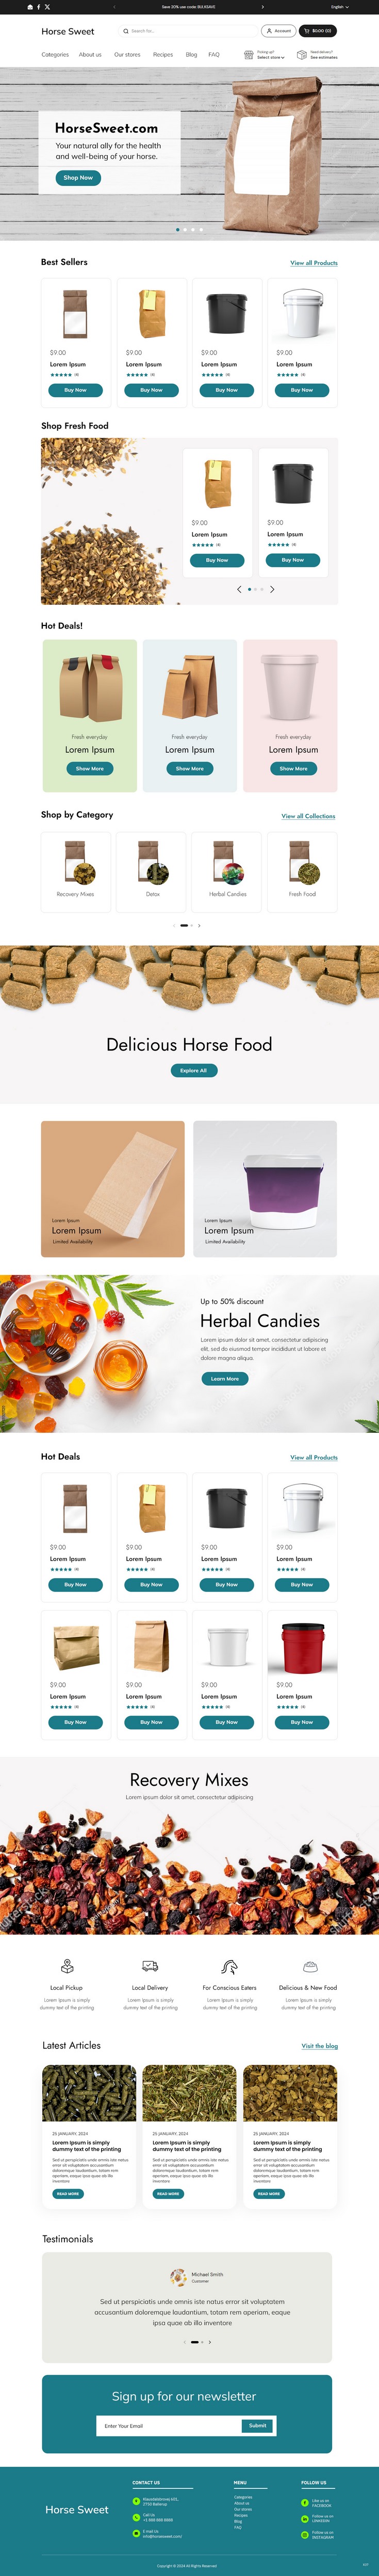Select the first hero slider dot
Viewport: 379px width, 2576px height.
pos(178,229)
